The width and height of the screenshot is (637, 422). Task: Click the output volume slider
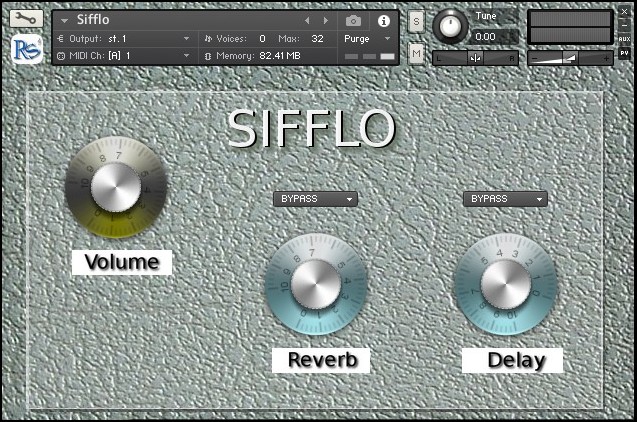570,58
